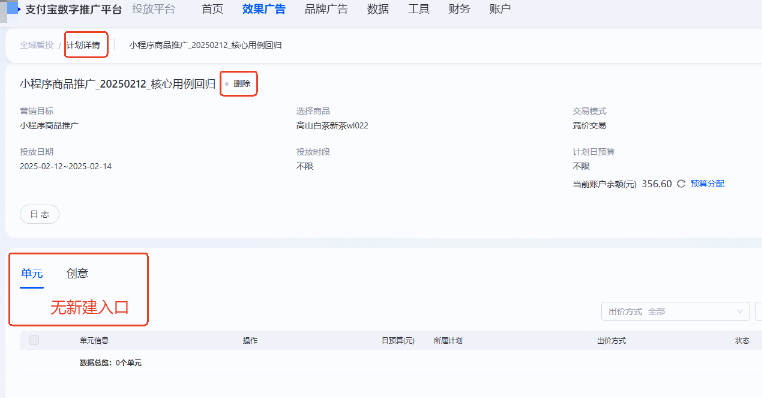Click the 投放平台 label in the header

(154, 9)
